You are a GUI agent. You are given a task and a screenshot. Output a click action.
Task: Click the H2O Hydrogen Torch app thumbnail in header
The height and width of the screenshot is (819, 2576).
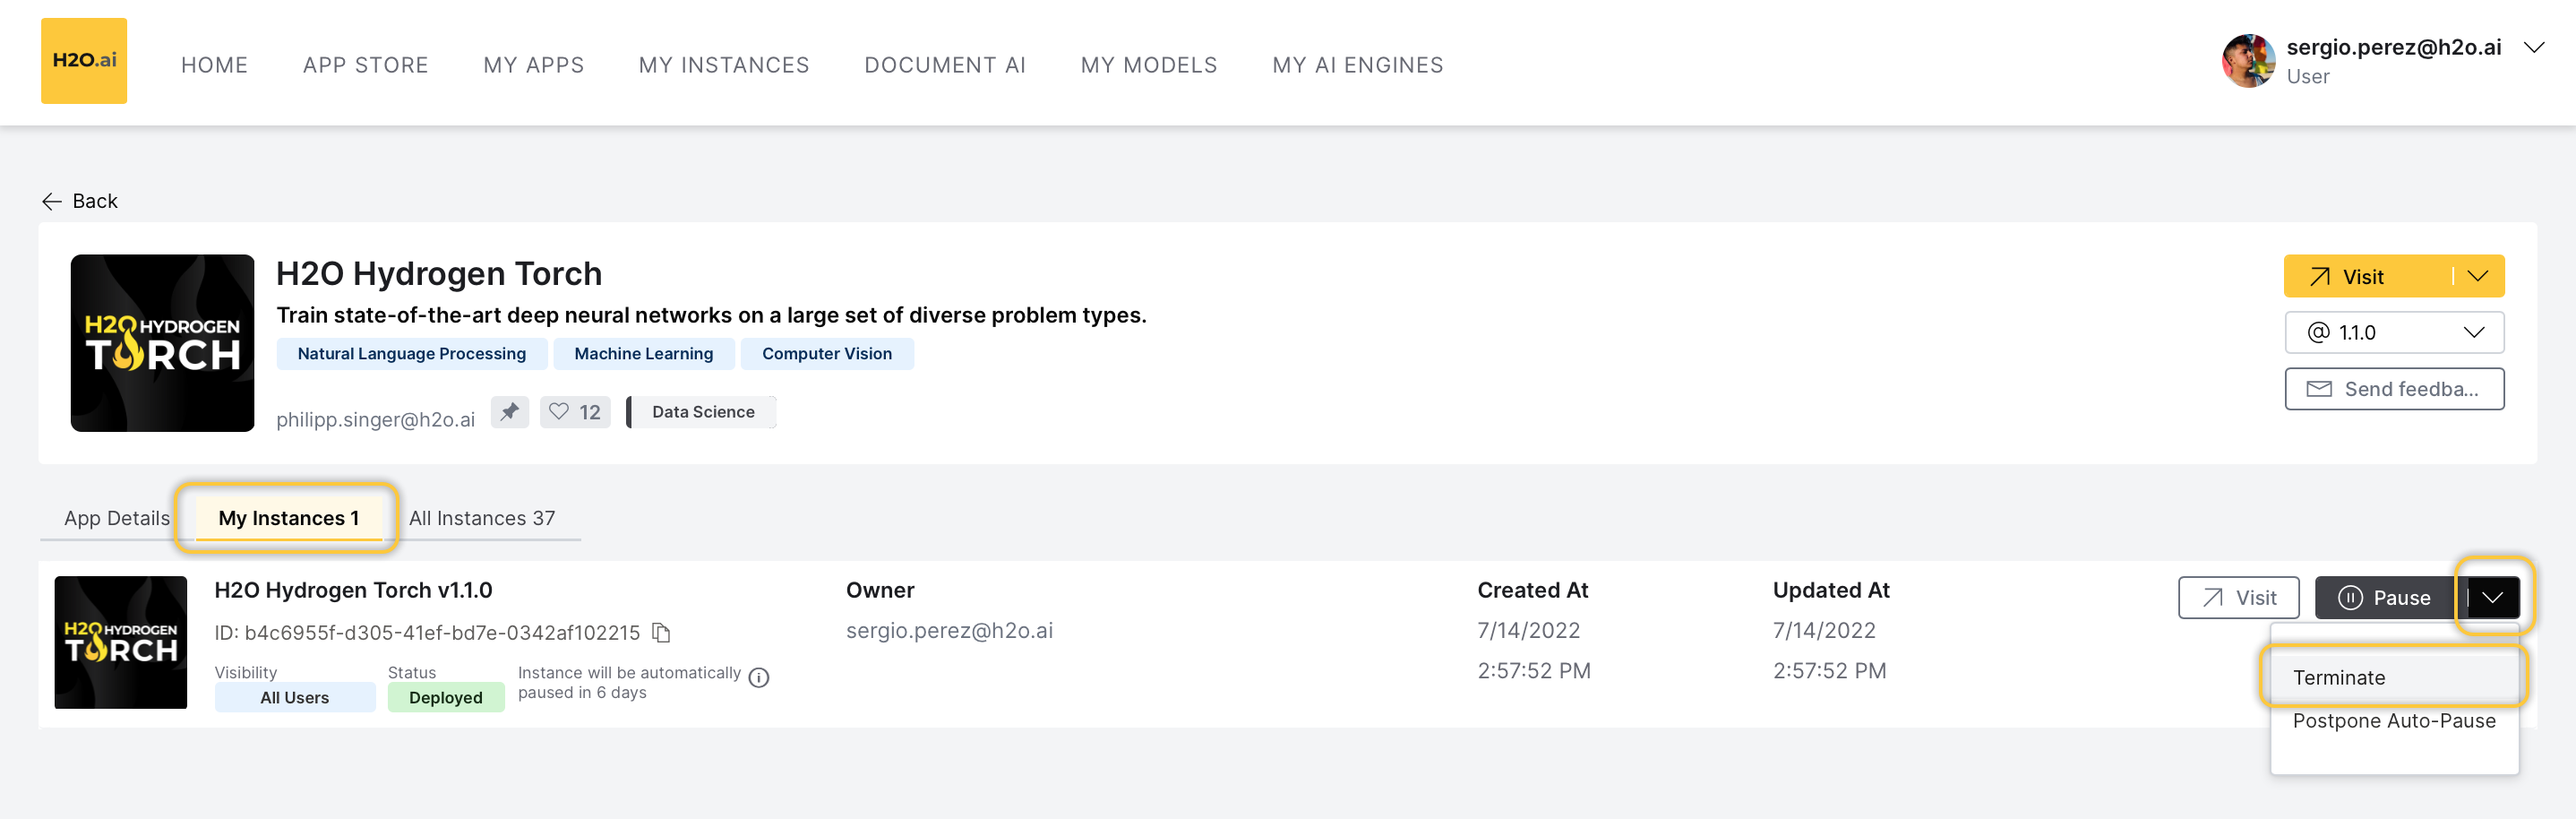162,343
